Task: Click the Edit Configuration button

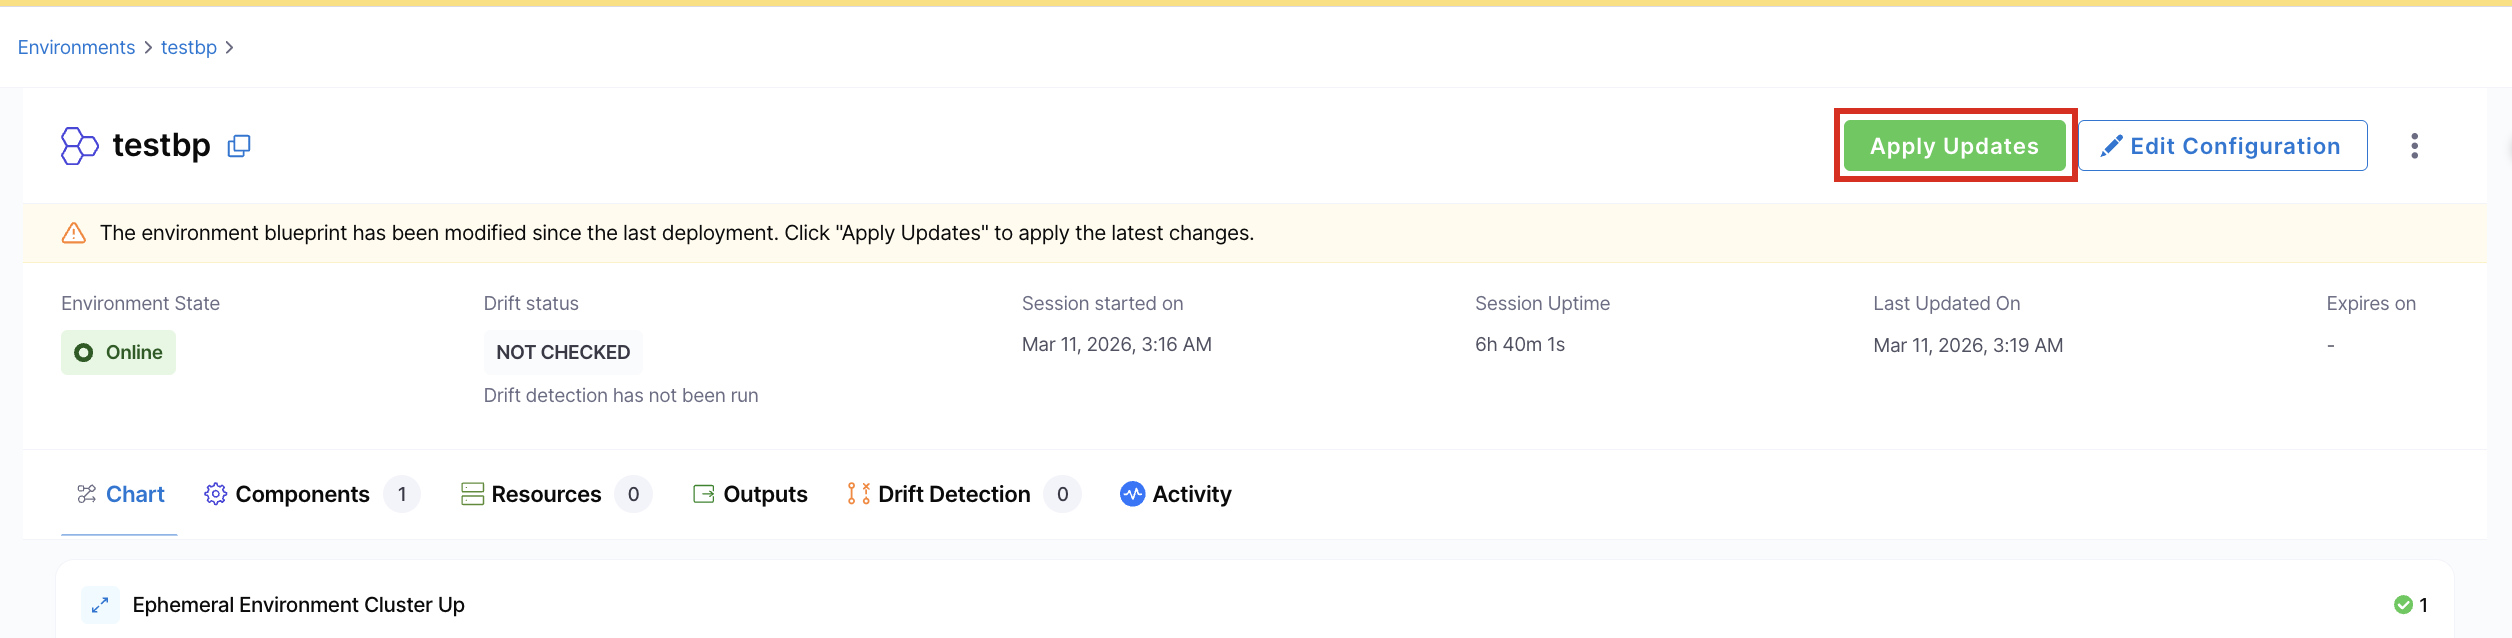Action: tap(2222, 146)
